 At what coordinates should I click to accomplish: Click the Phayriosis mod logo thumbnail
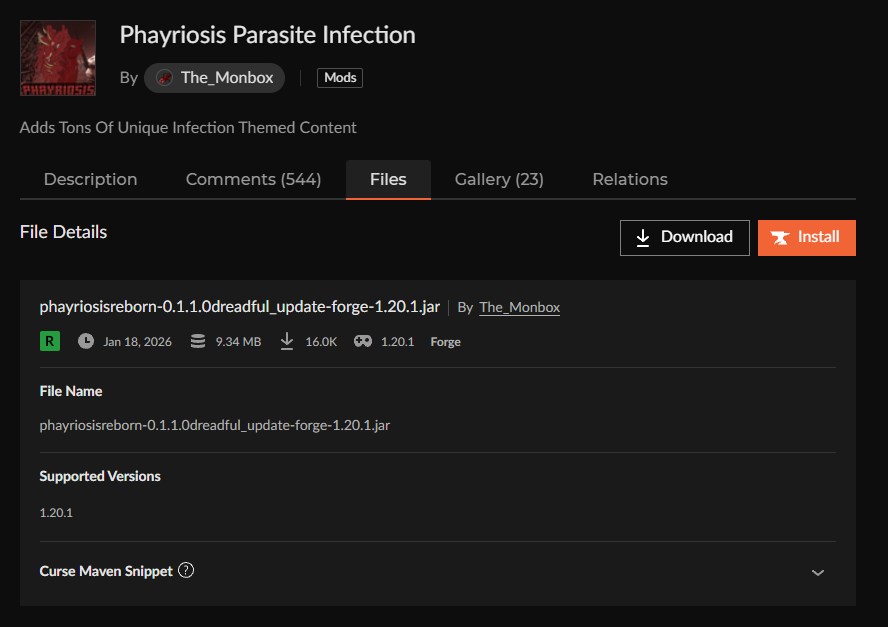[x=58, y=59]
